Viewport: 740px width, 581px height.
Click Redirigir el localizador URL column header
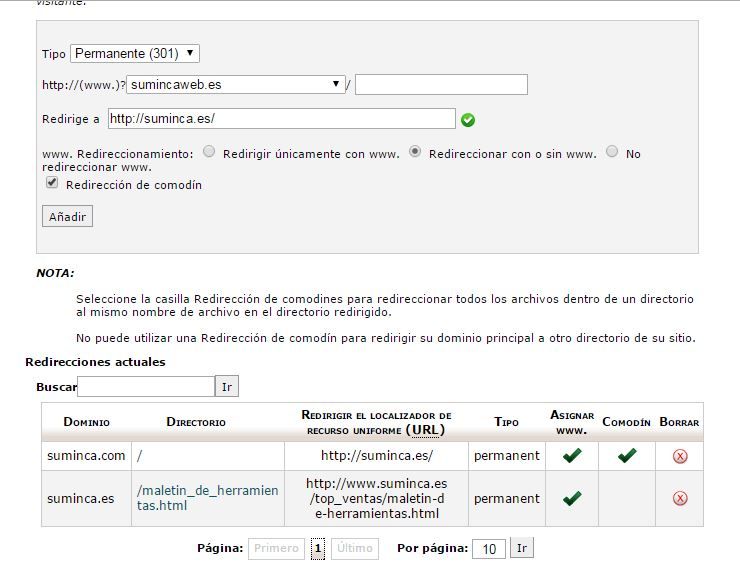376,422
